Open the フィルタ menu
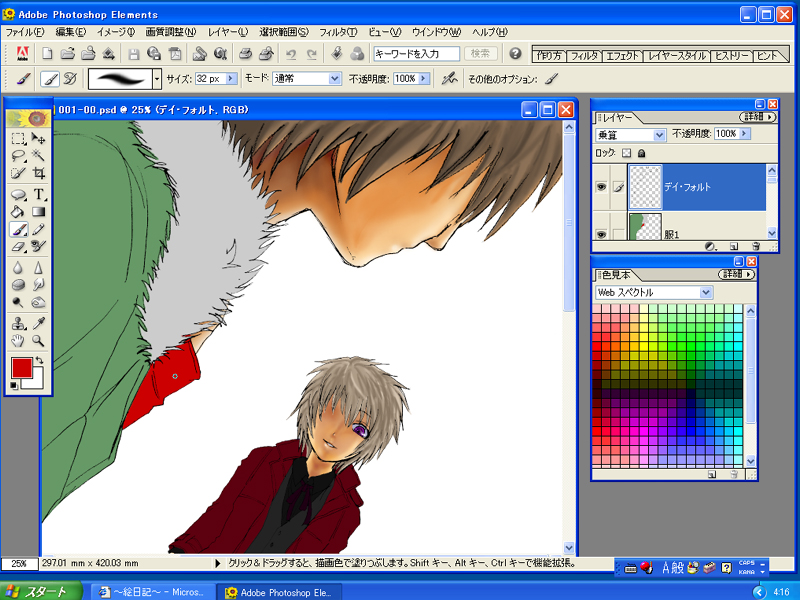This screenshot has width=800, height=600. tap(338, 32)
